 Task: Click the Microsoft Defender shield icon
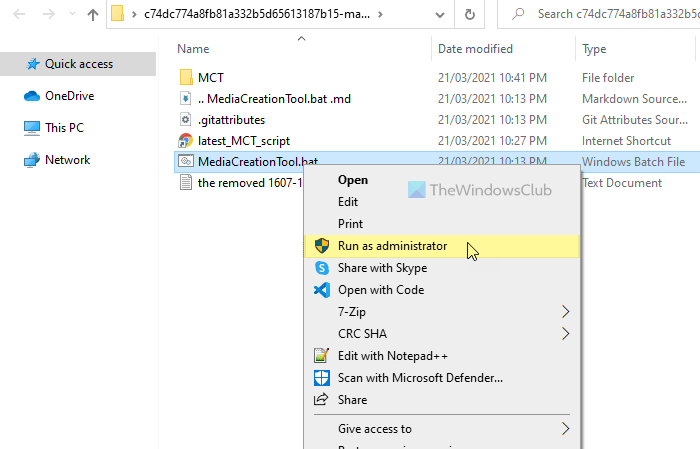tap(321, 378)
